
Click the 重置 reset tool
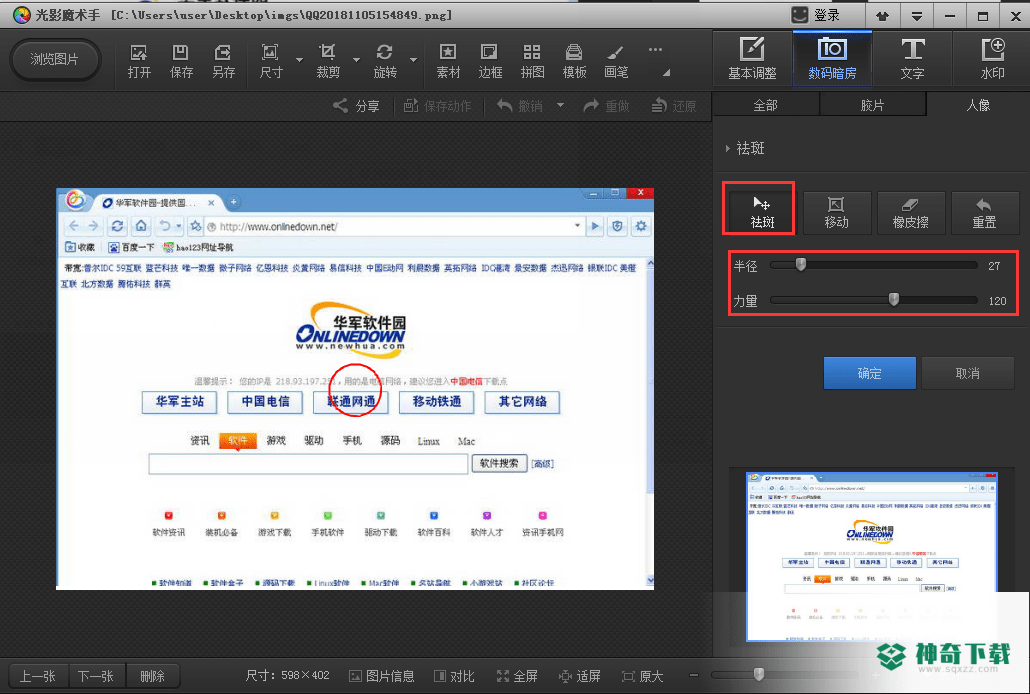point(984,212)
